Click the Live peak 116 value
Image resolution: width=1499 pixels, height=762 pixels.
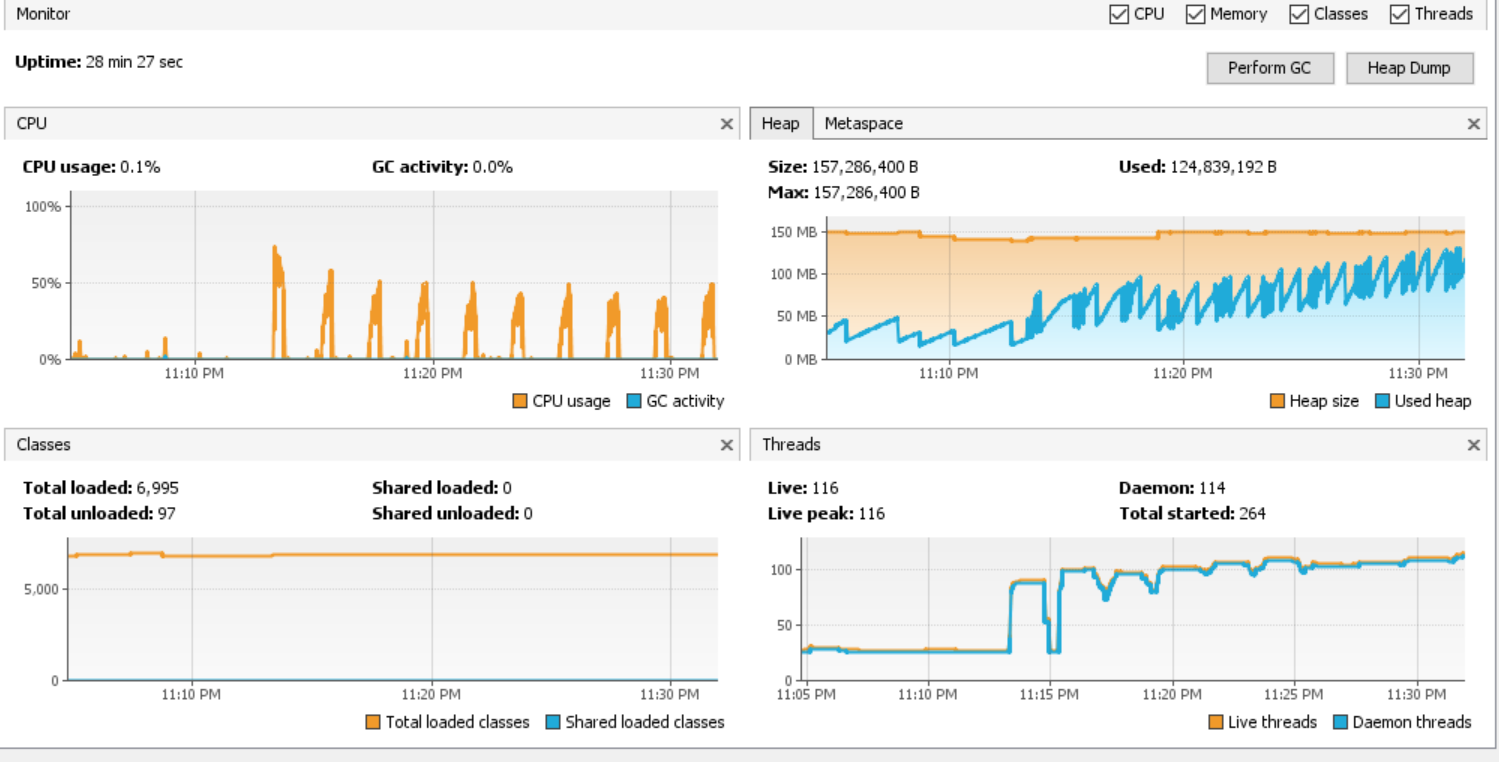coord(871,513)
